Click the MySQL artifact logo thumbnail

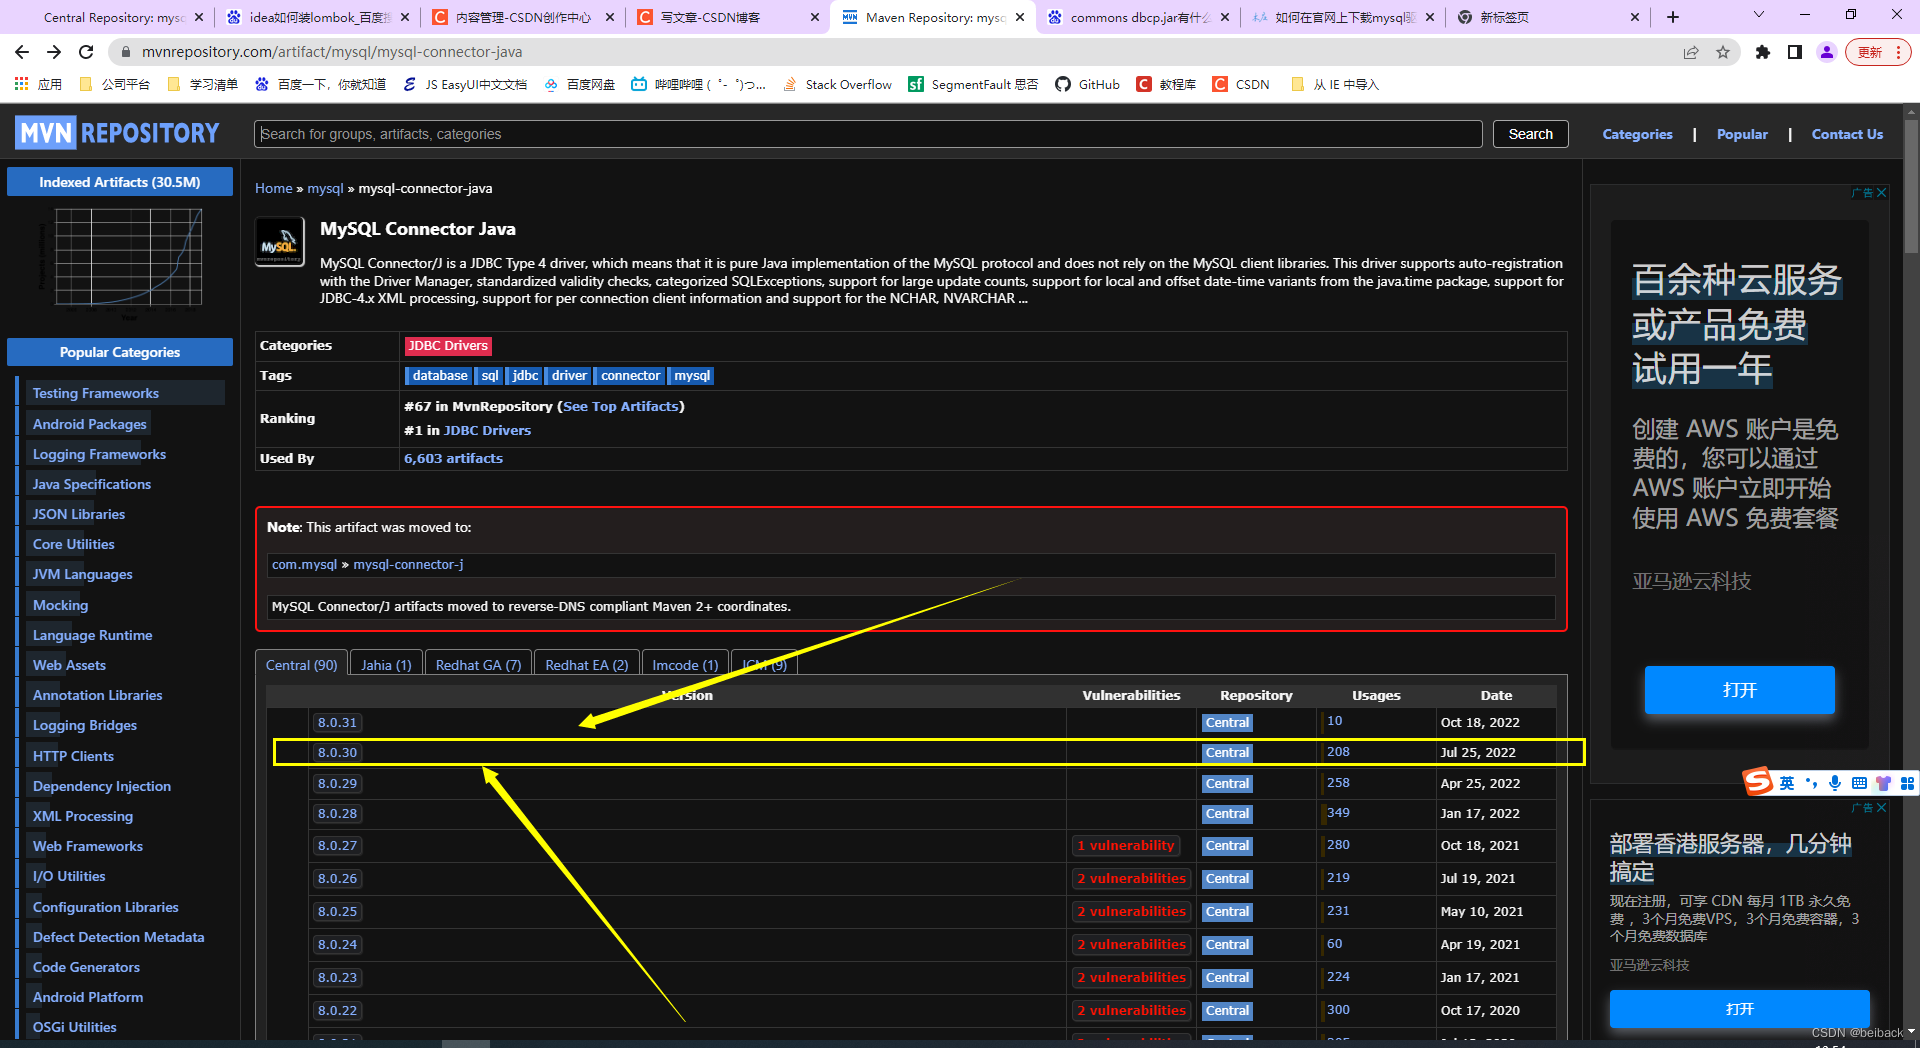pos(280,242)
